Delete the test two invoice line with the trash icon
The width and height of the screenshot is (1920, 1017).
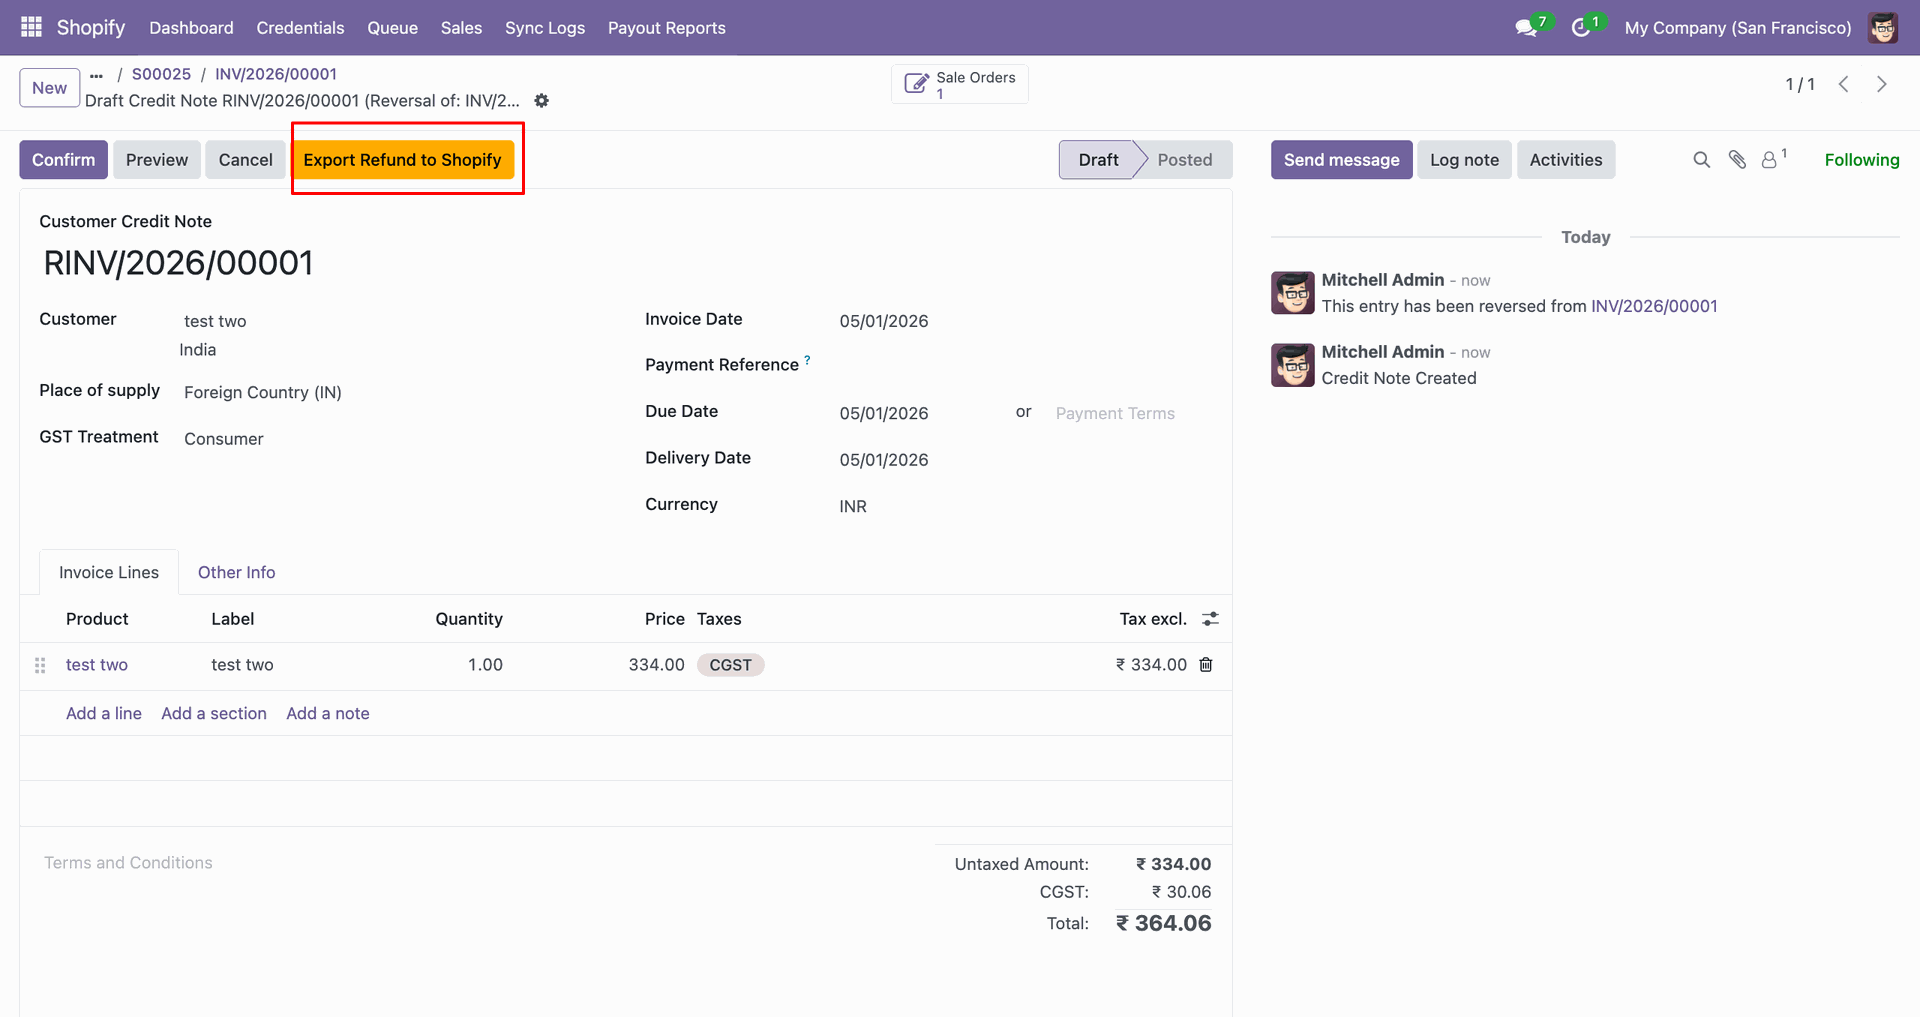[1206, 665]
